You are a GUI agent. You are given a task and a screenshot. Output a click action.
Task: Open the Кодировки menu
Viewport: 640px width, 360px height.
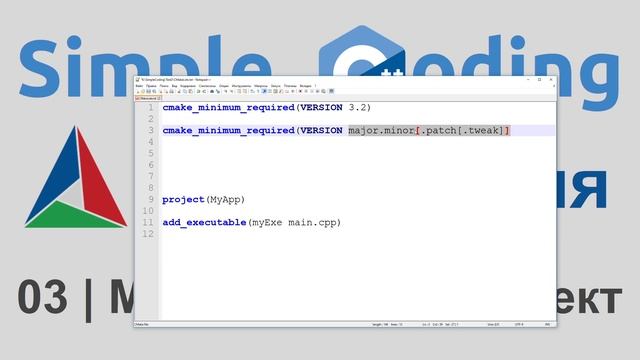pos(188,86)
